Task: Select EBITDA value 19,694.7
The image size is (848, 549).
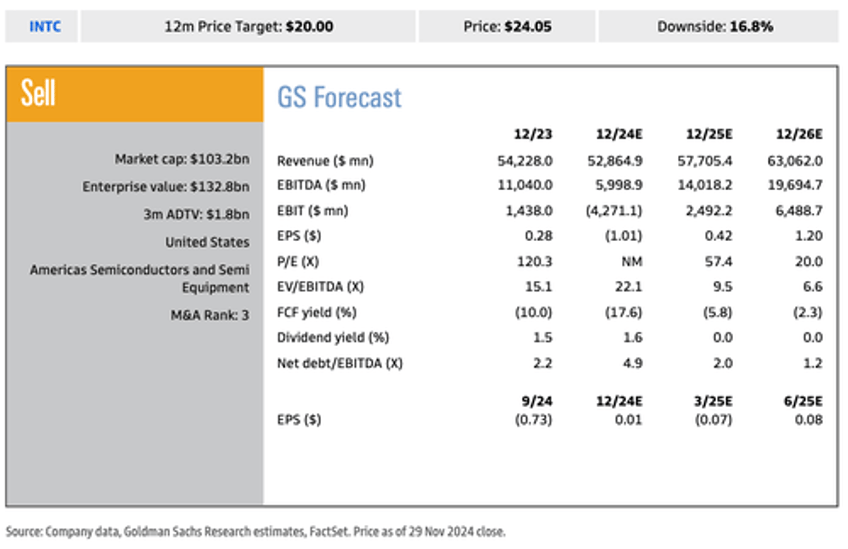Action: (794, 185)
